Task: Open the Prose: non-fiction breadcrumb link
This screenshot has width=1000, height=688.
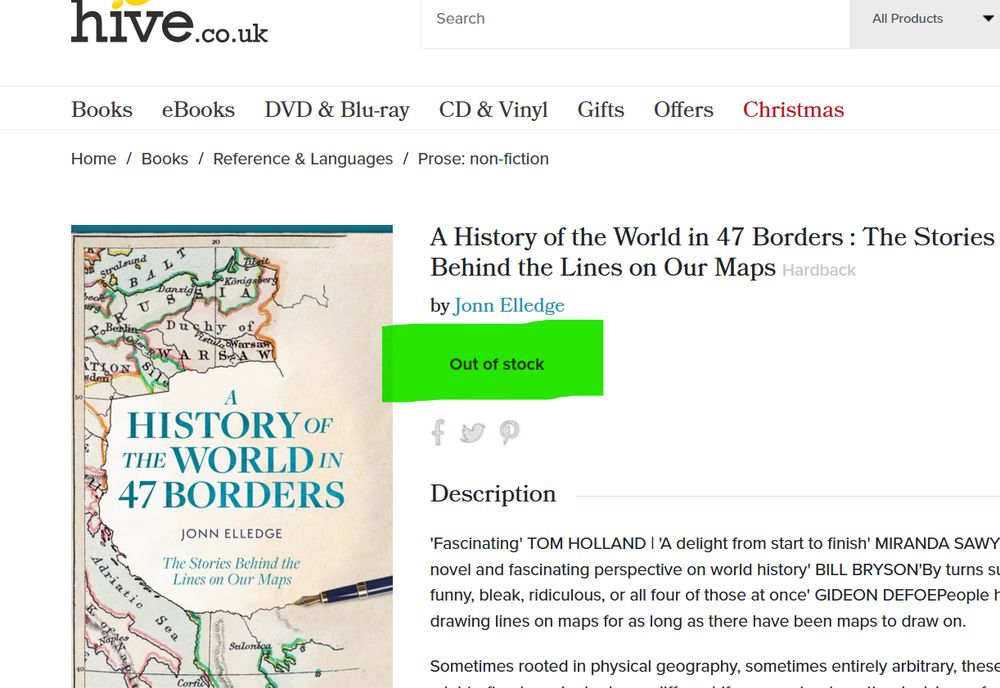Action: click(483, 159)
